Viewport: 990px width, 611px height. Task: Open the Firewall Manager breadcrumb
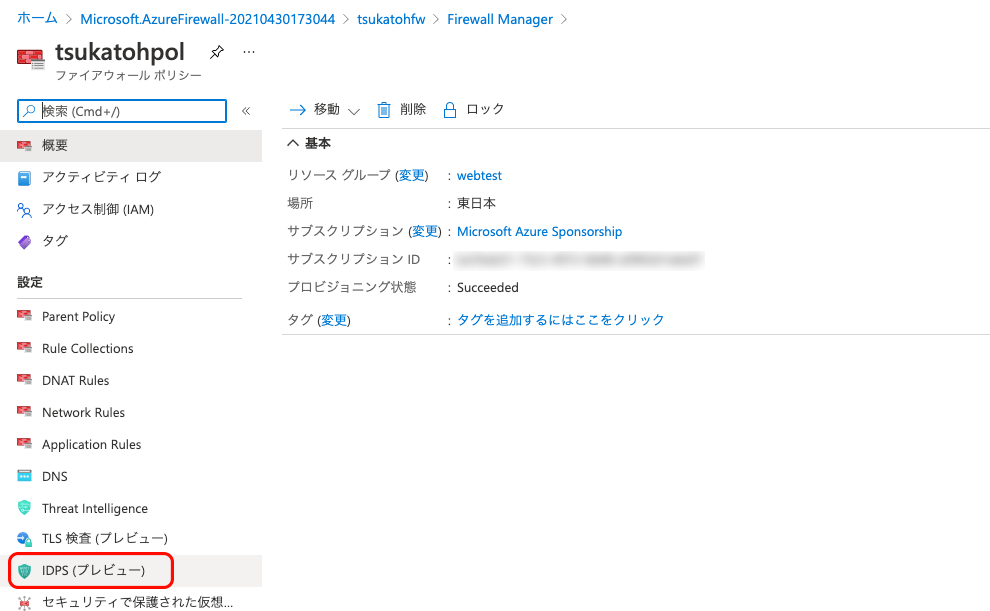point(500,18)
